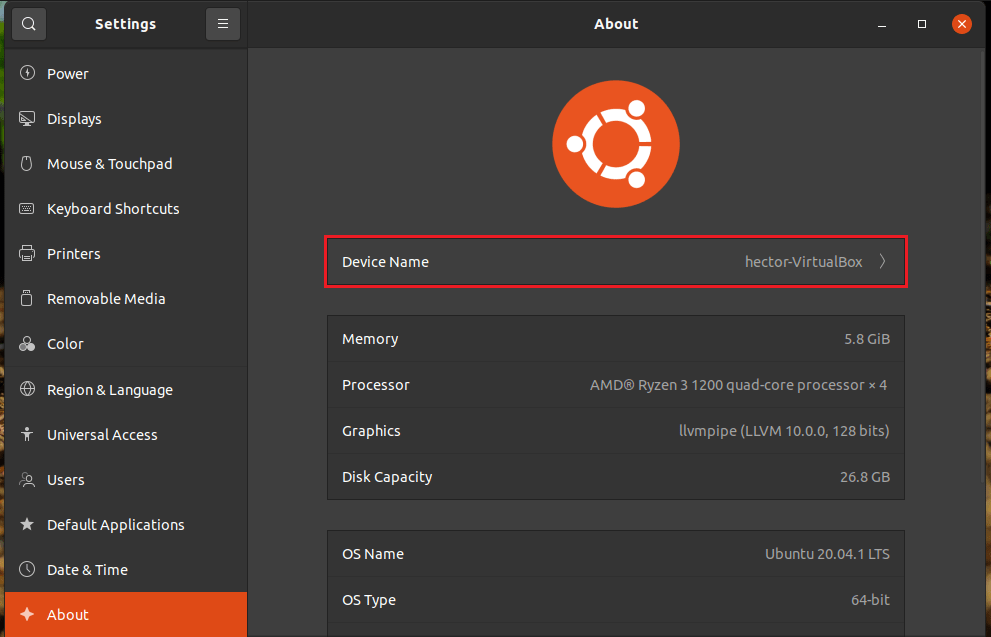Image resolution: width=991 pixels, height=637 pixels.
Task: Select the Color management icon
Action: [x=27, y=343]
